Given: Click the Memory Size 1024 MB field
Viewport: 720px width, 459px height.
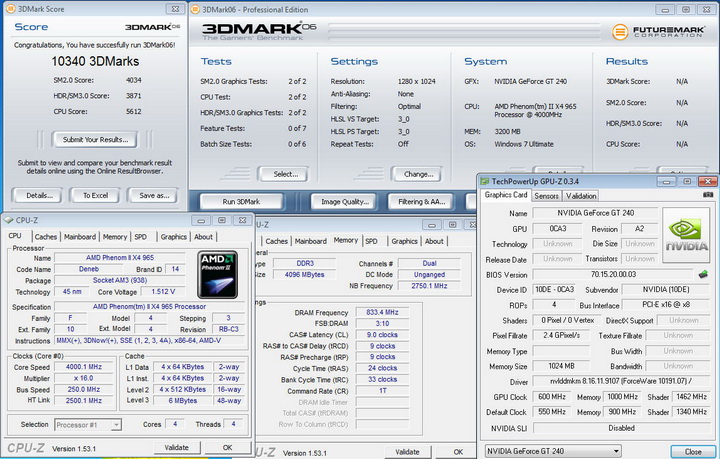Looking at the screenshot, I should pyautogui.click(x=561, y=366).
